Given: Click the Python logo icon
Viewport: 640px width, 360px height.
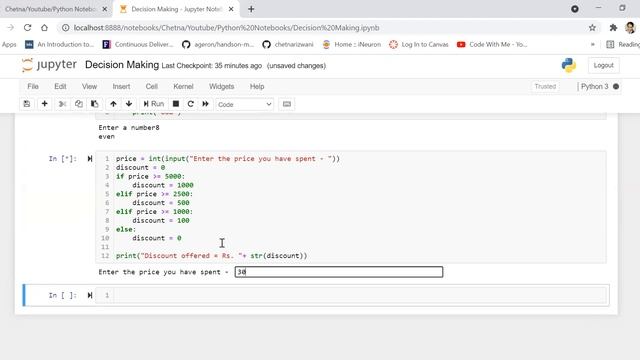Looking at the screenshot, I should pos(569,65).
